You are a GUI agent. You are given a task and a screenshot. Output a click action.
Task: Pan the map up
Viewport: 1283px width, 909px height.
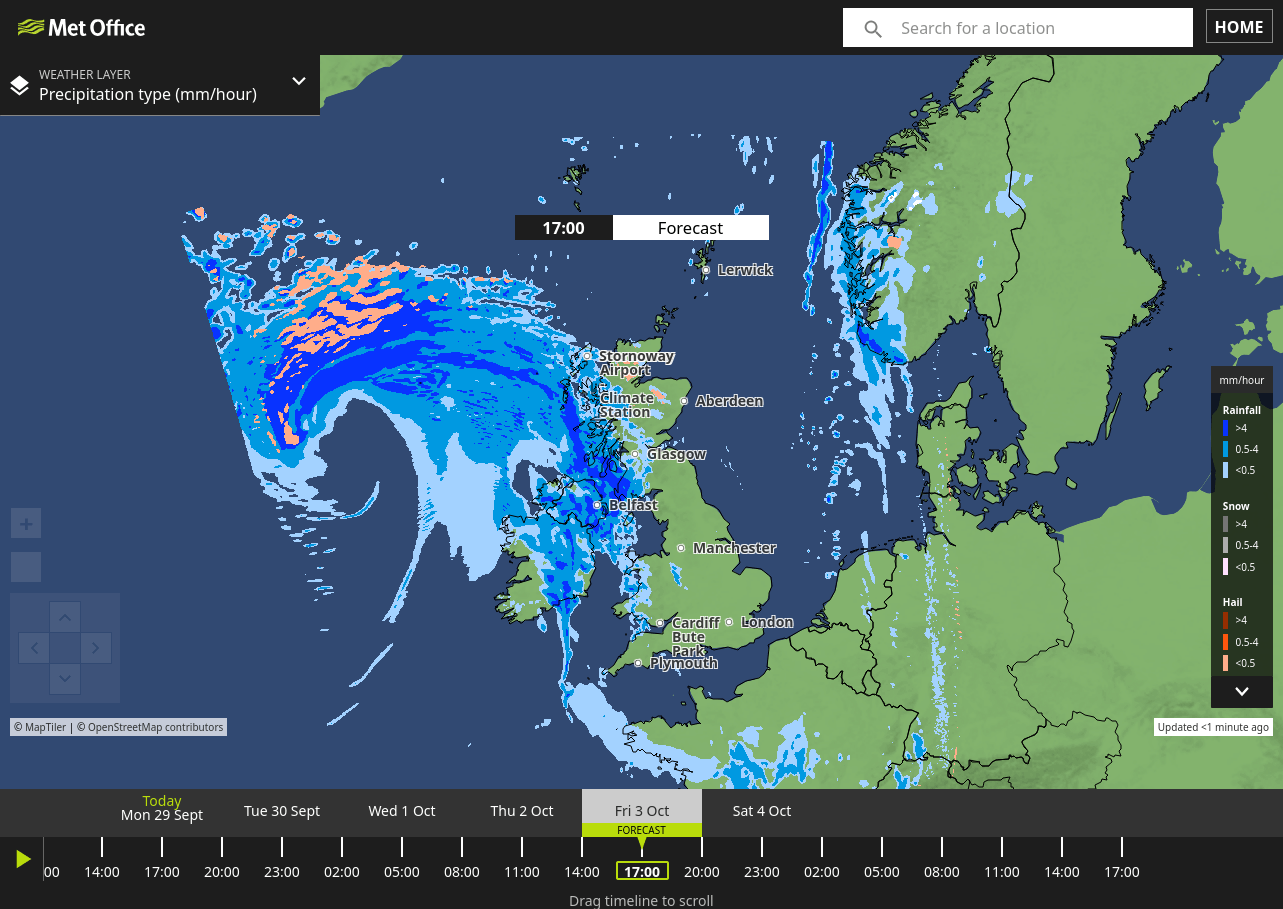pos(65,617)
